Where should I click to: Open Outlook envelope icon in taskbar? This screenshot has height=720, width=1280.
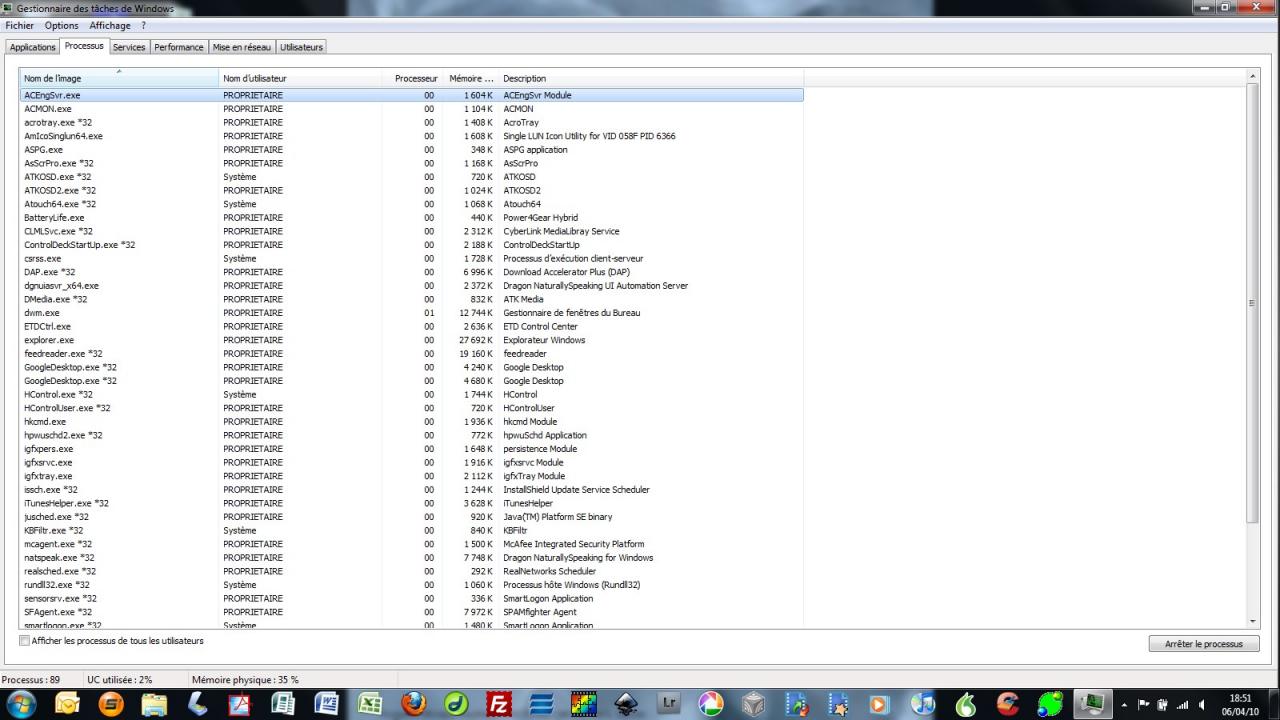pyautogui.click(x=67, y=704)
